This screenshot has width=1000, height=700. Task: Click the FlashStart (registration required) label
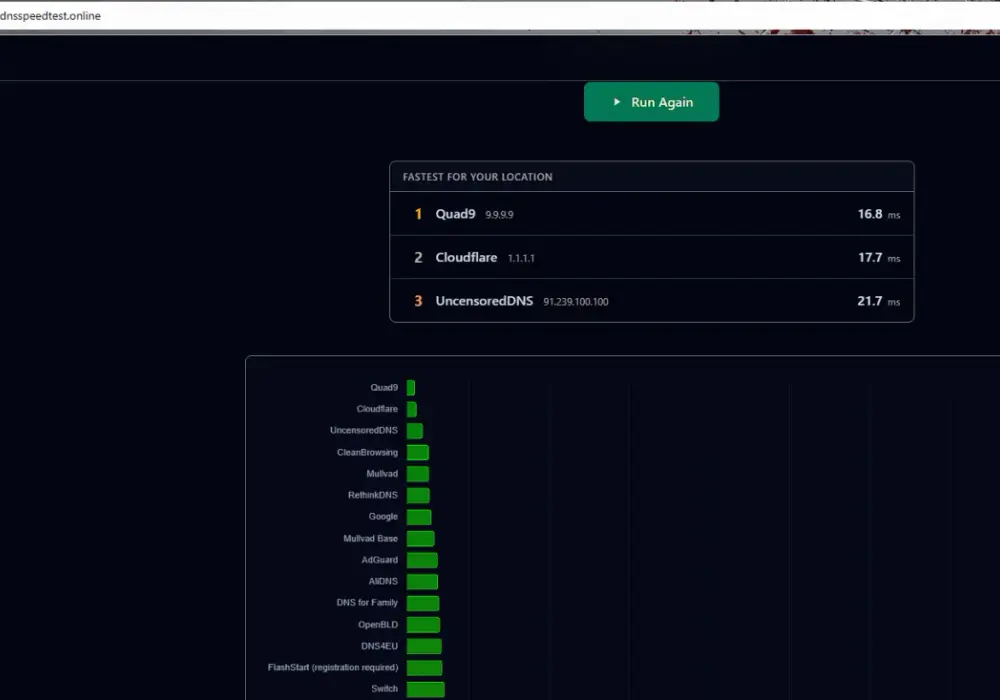[333, 667]
